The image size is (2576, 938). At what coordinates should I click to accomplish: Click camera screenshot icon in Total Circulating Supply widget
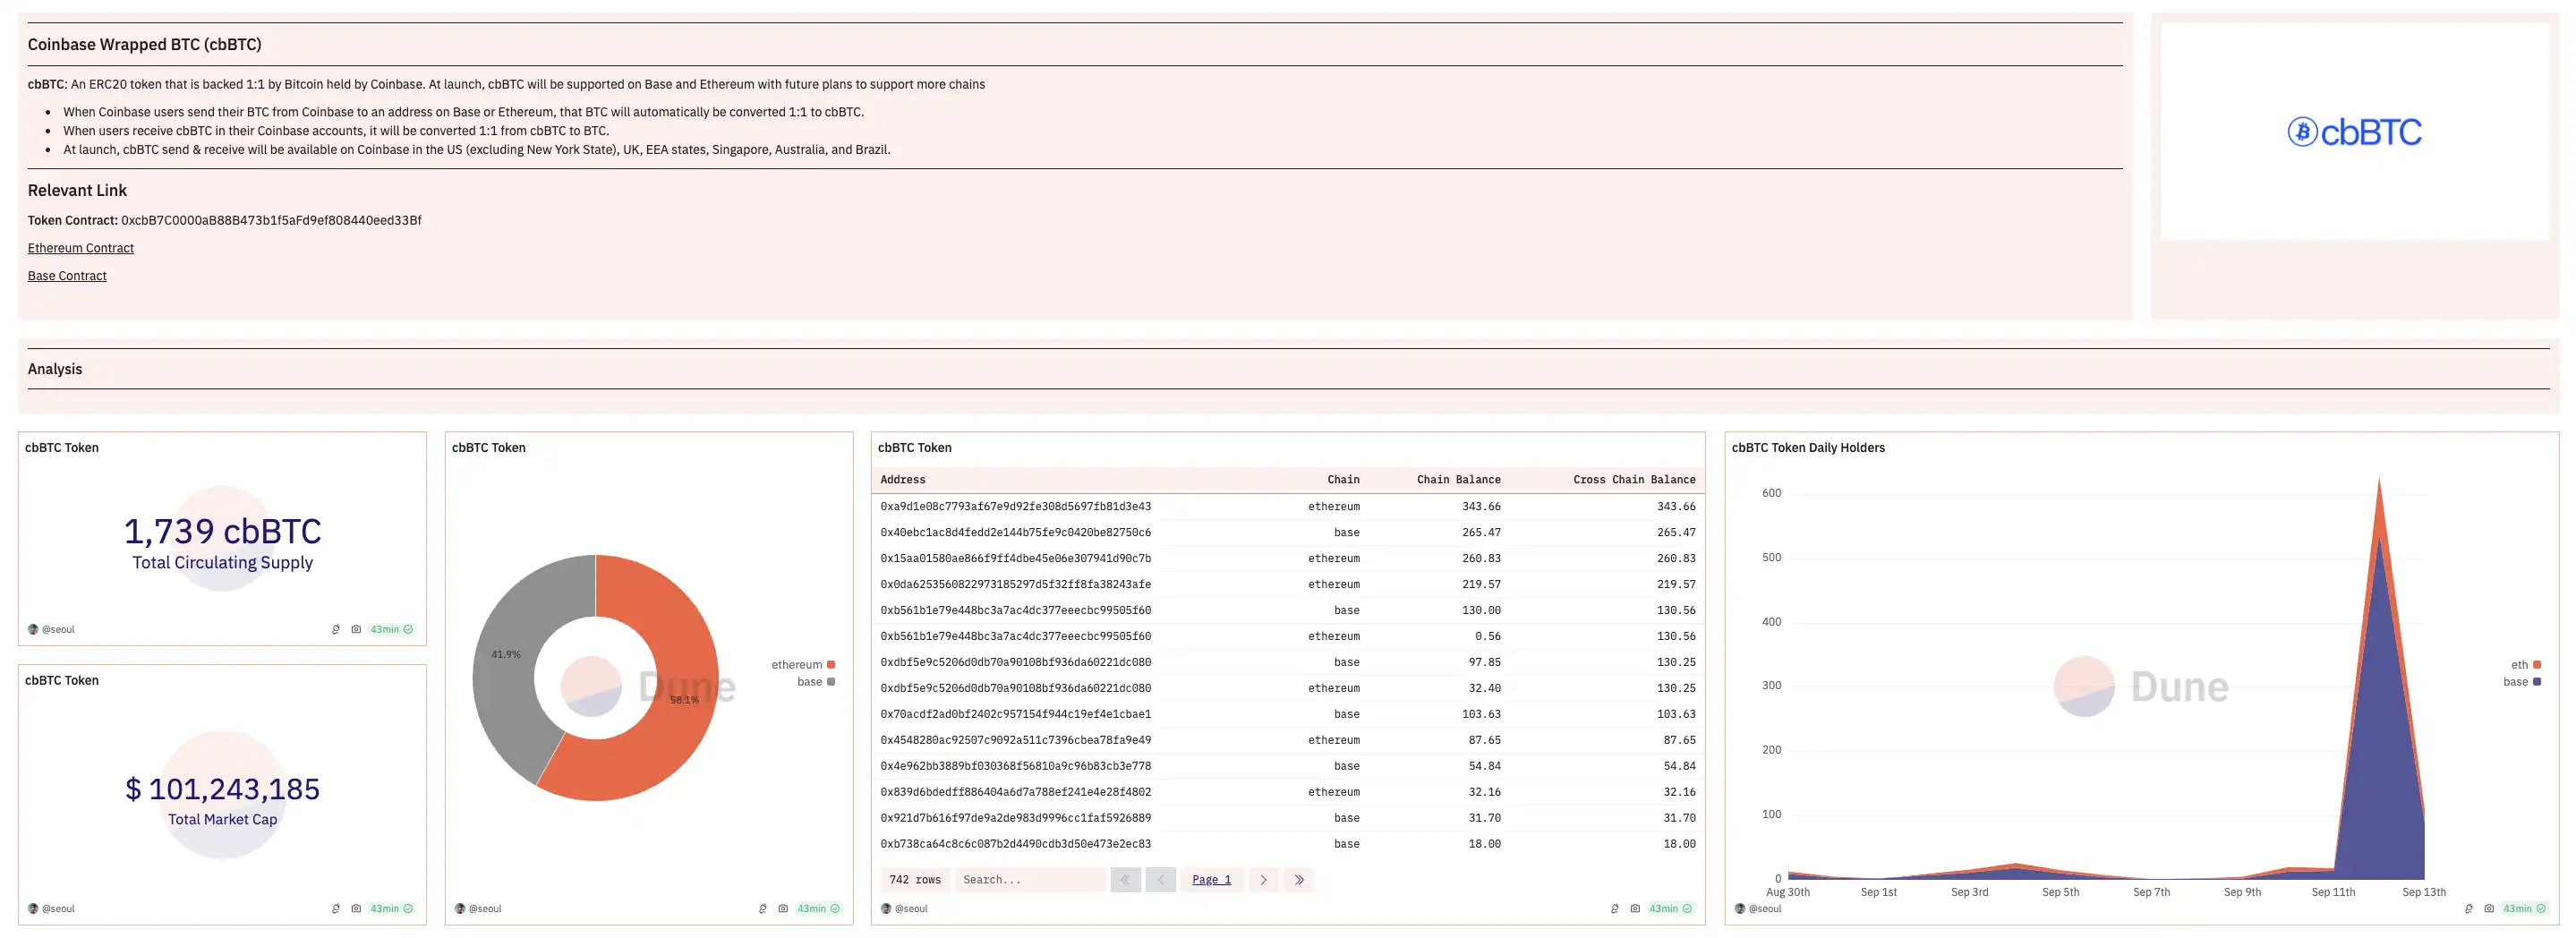tap(356, 629)
